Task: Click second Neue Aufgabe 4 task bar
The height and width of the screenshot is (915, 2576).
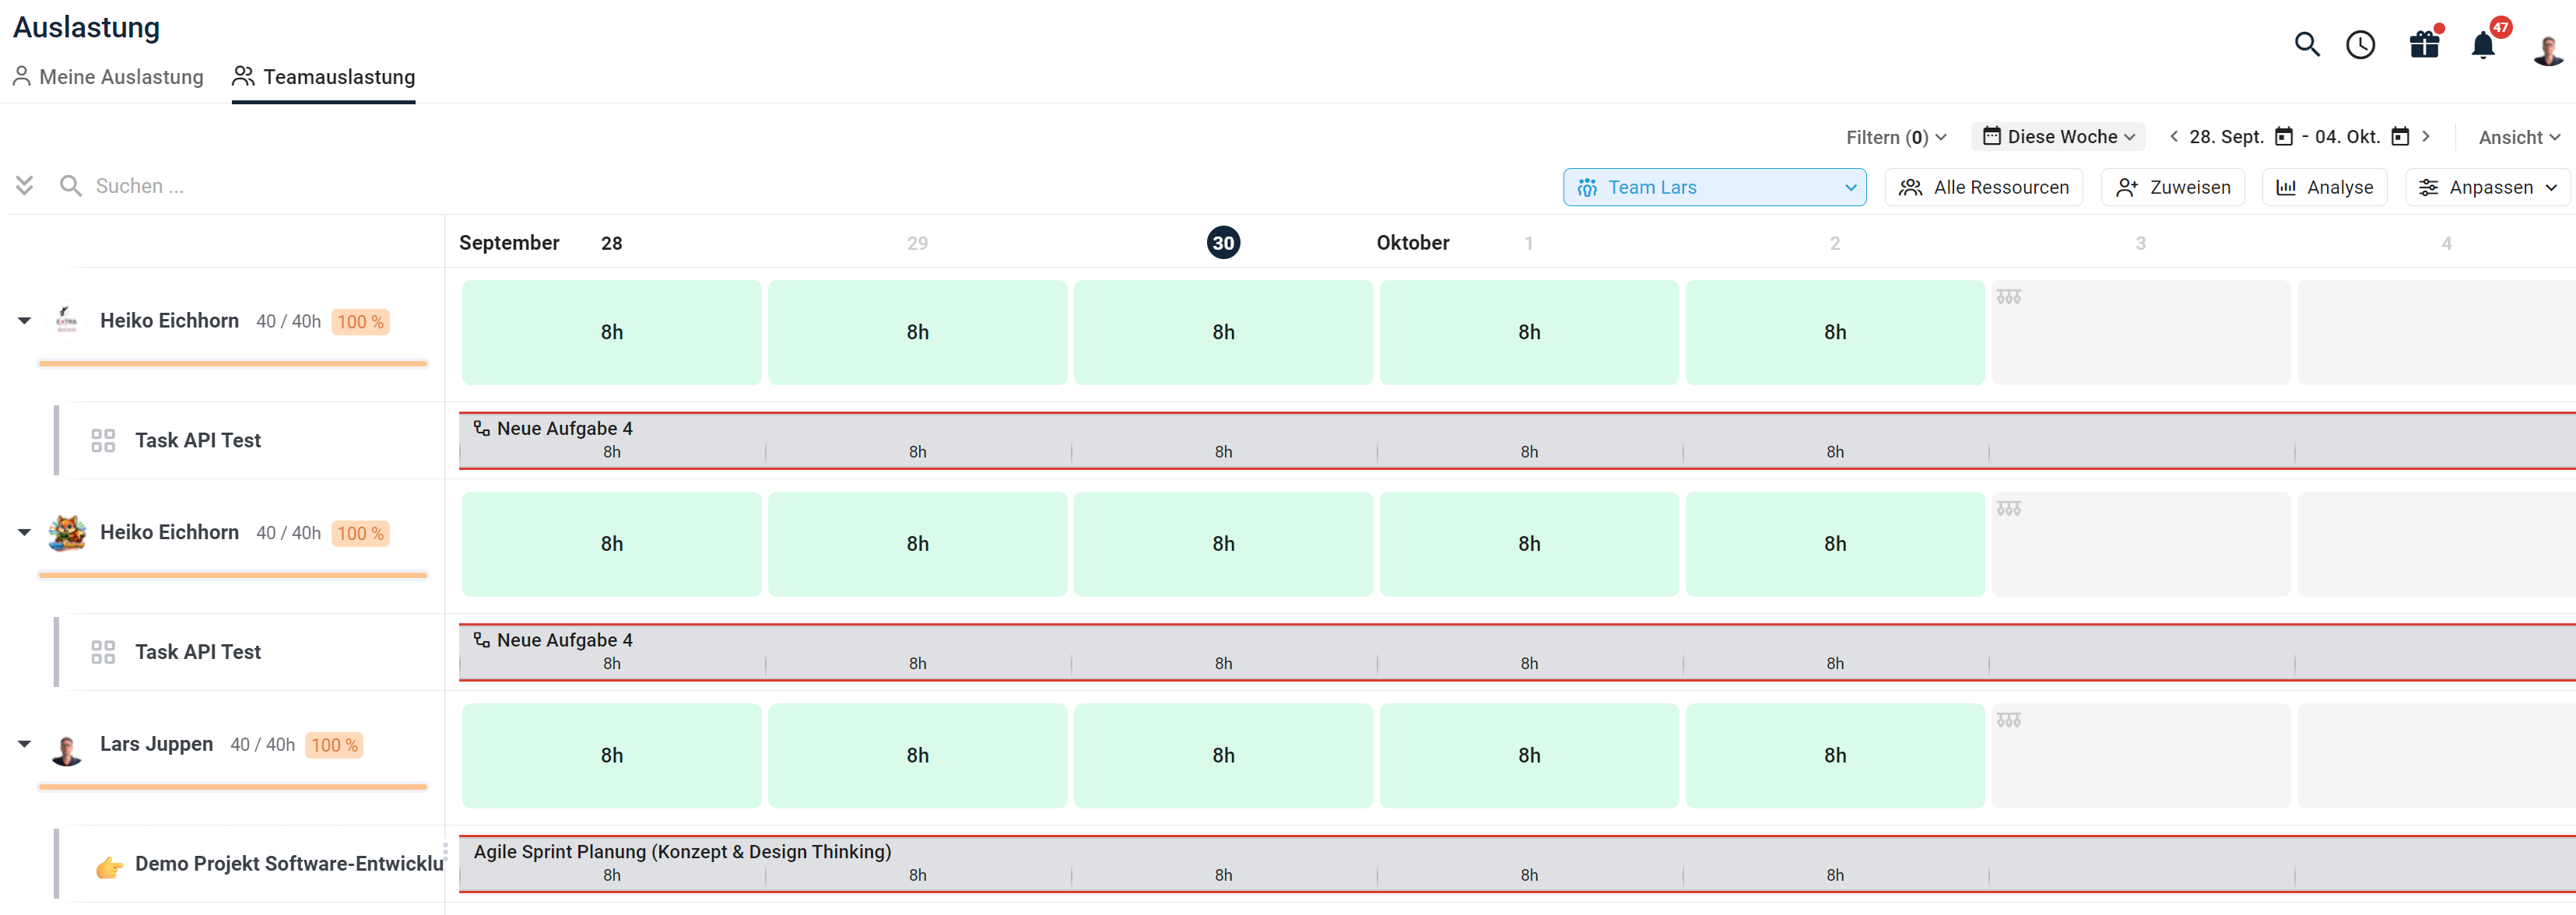Action: (1517, 652)
